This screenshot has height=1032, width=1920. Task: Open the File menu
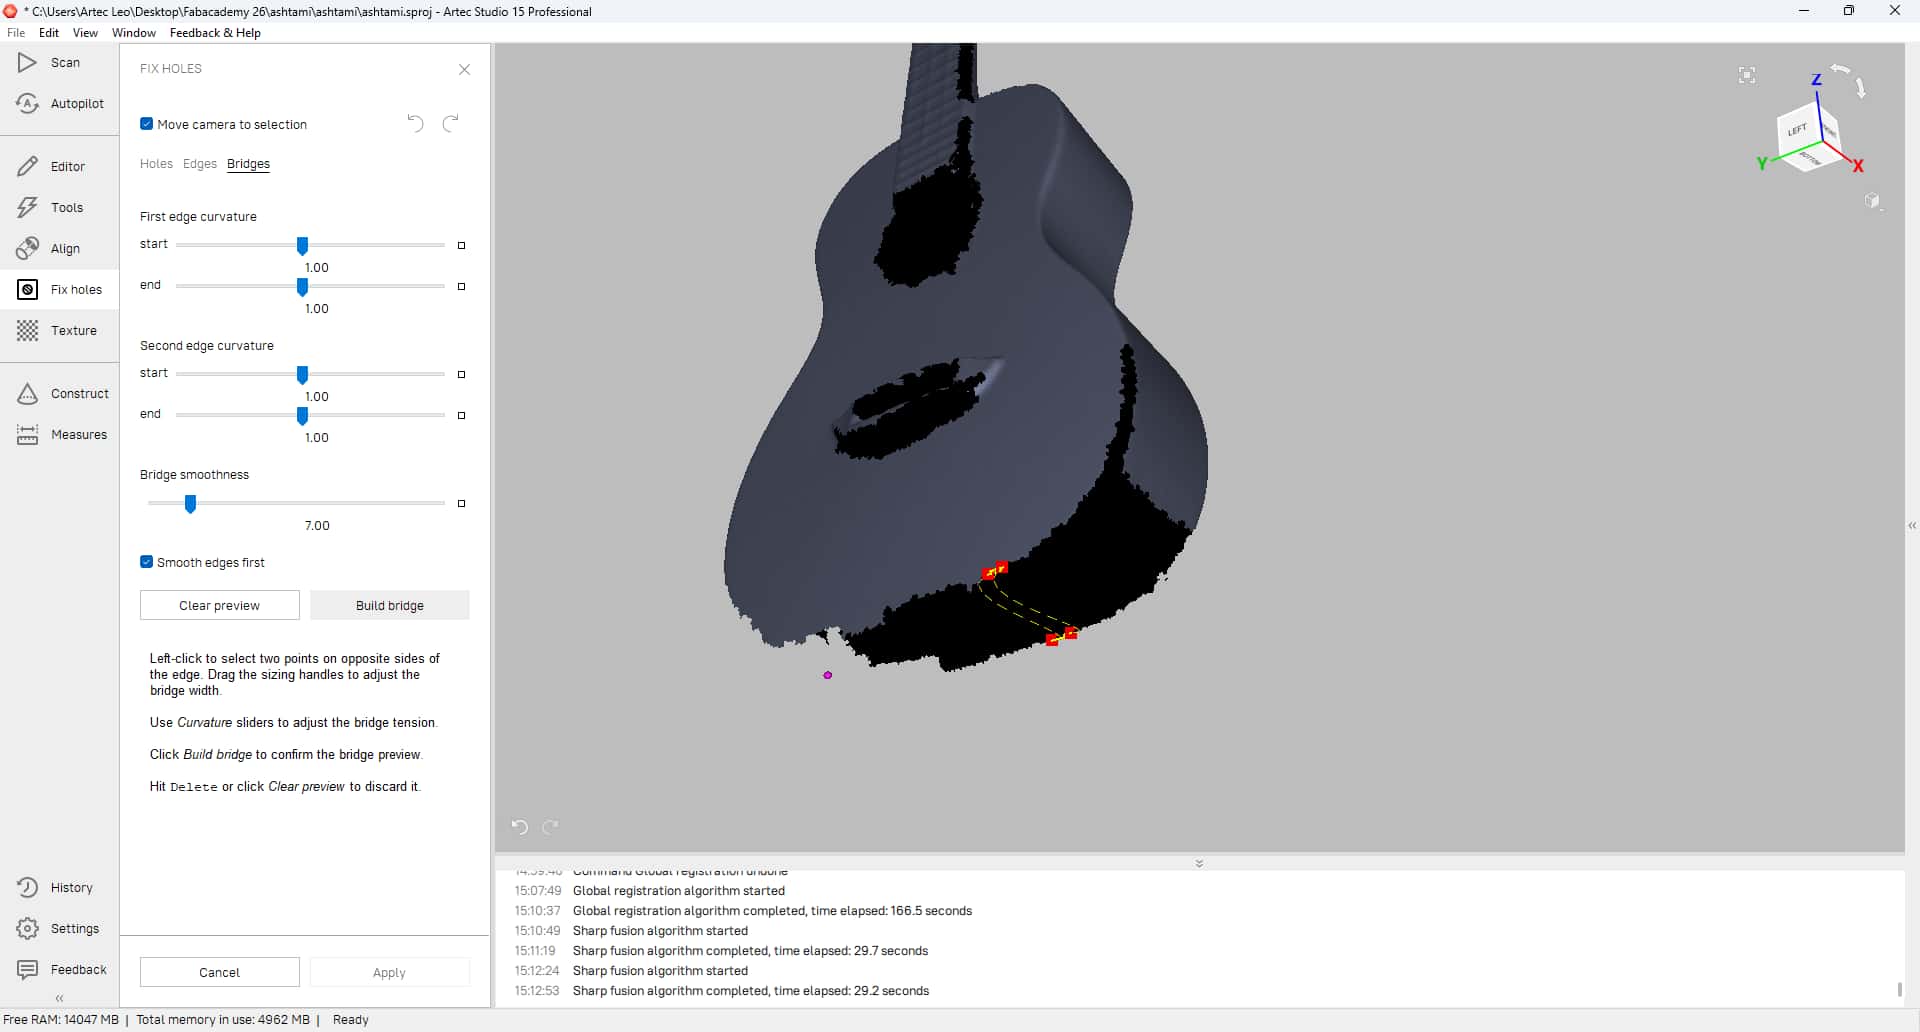16,33
